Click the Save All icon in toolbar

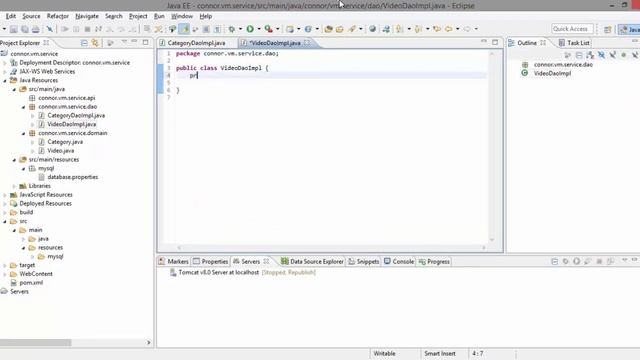[25, 29]
